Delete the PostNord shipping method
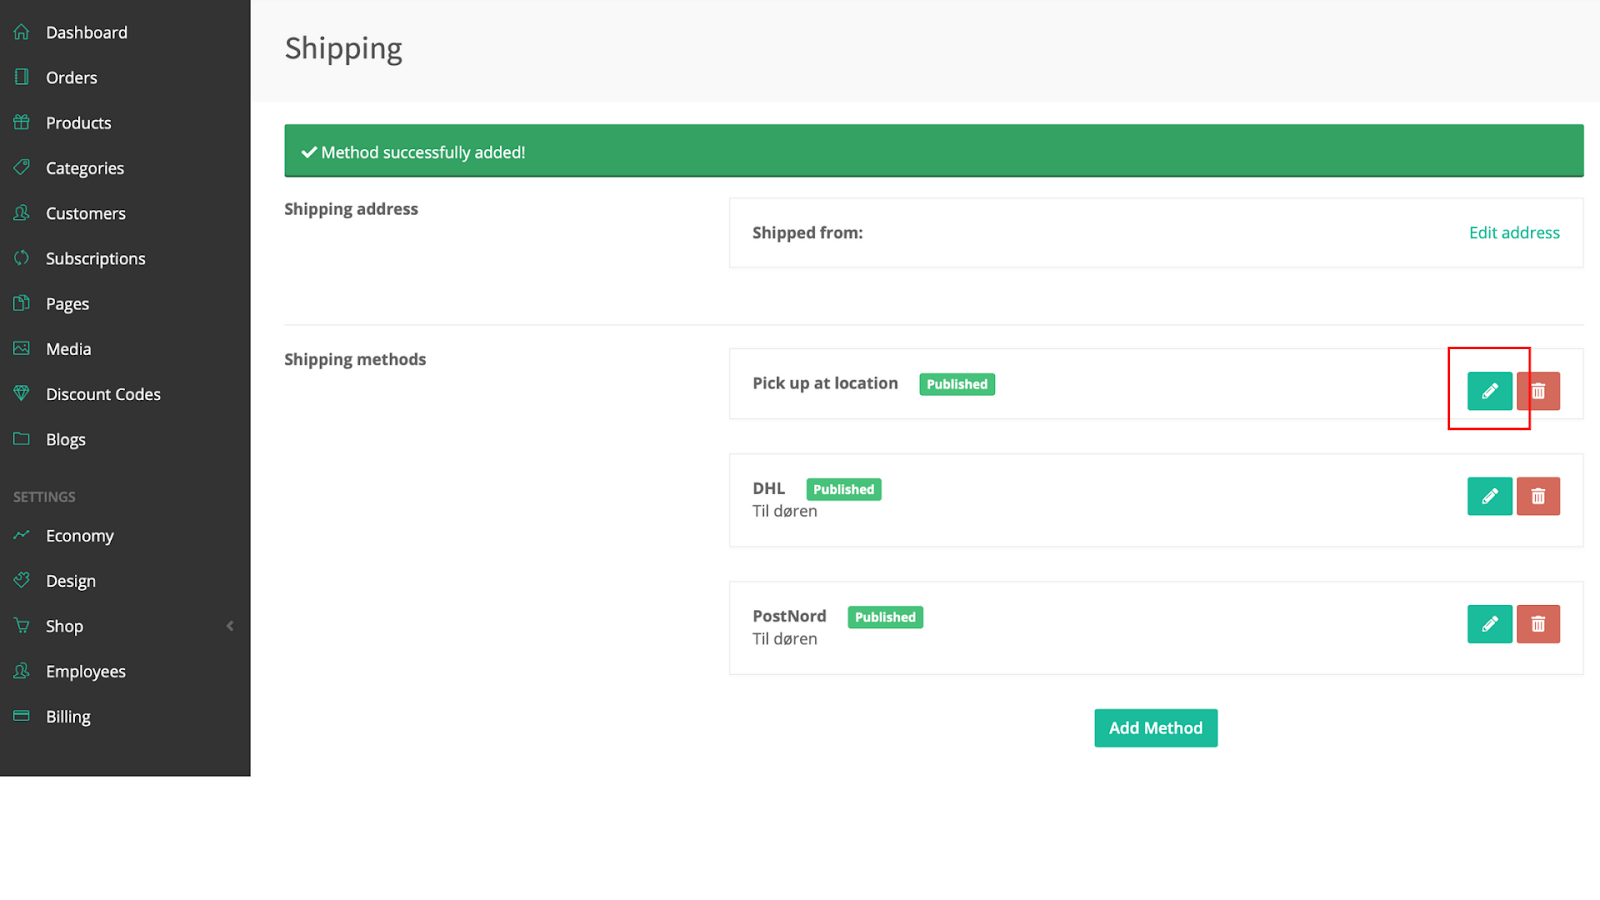Screen dimensions: 1600x900 tap(1538, 624)
